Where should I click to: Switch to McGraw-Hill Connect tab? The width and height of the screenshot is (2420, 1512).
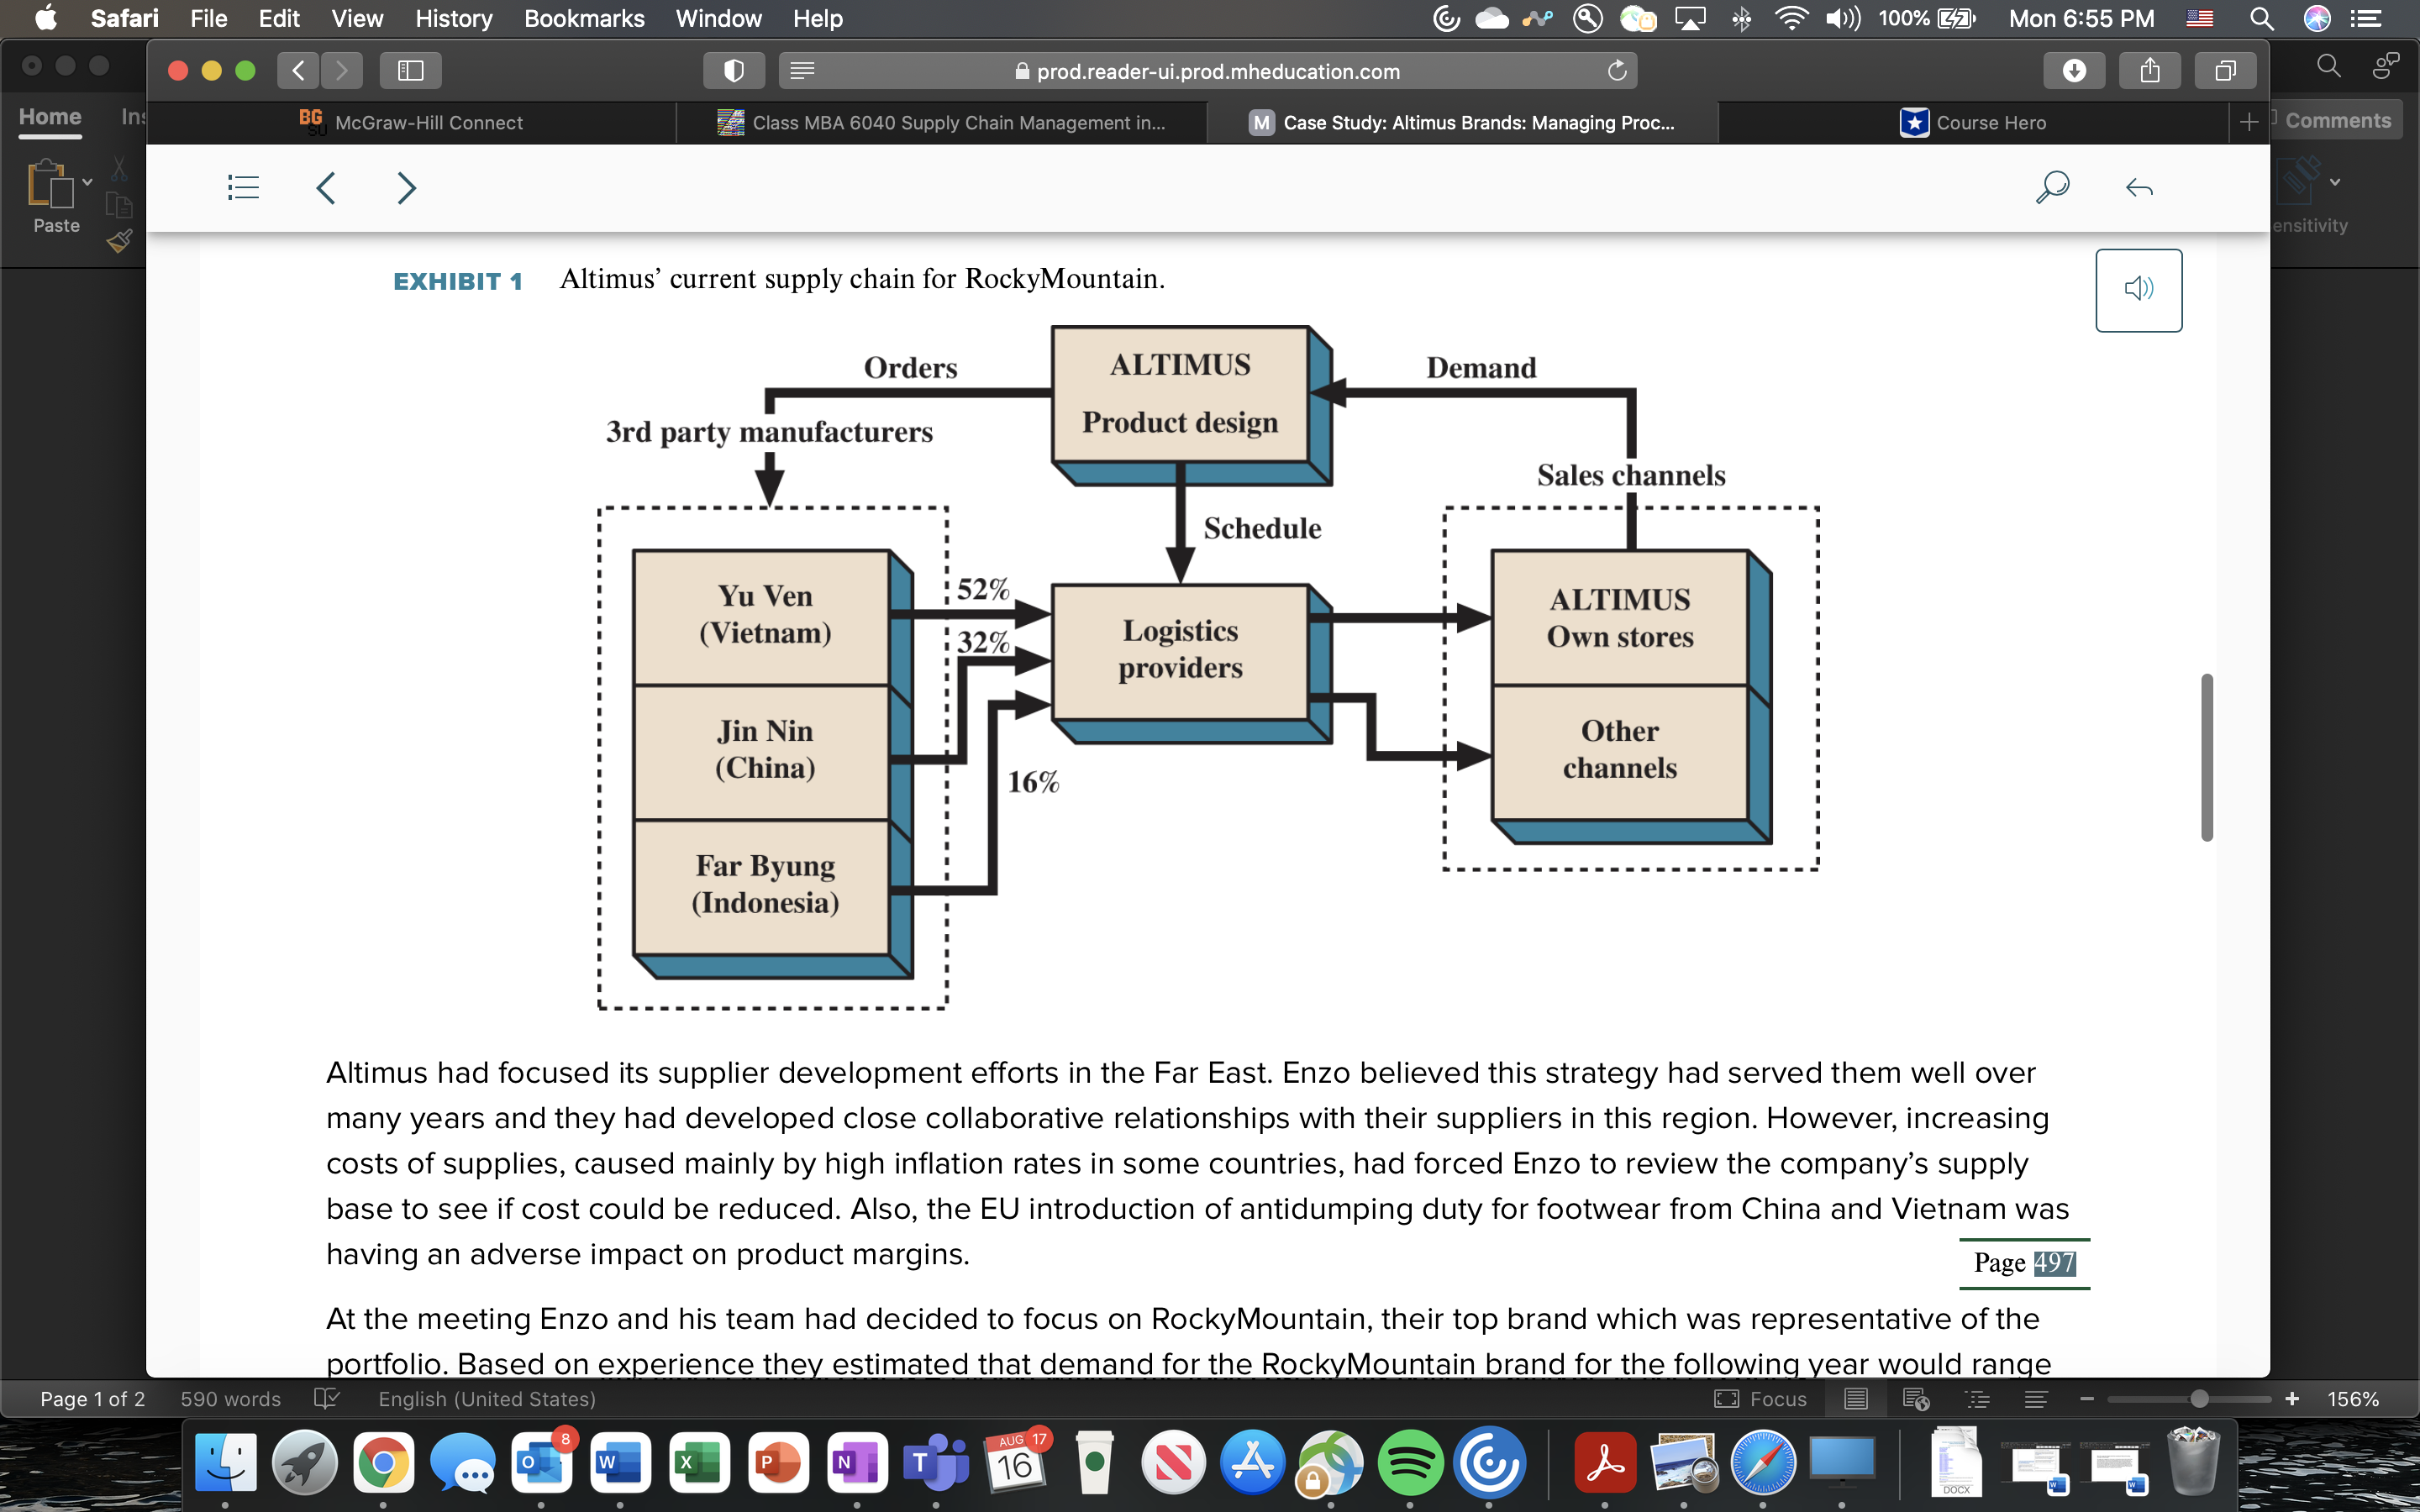point(411,122)
